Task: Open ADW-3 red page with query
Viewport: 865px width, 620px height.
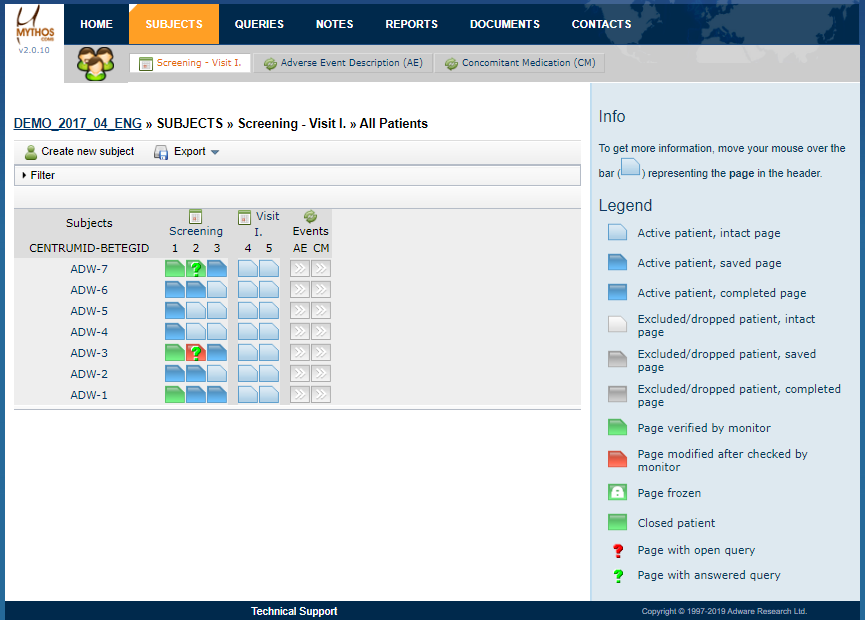Action: click(x=196, y=352)
